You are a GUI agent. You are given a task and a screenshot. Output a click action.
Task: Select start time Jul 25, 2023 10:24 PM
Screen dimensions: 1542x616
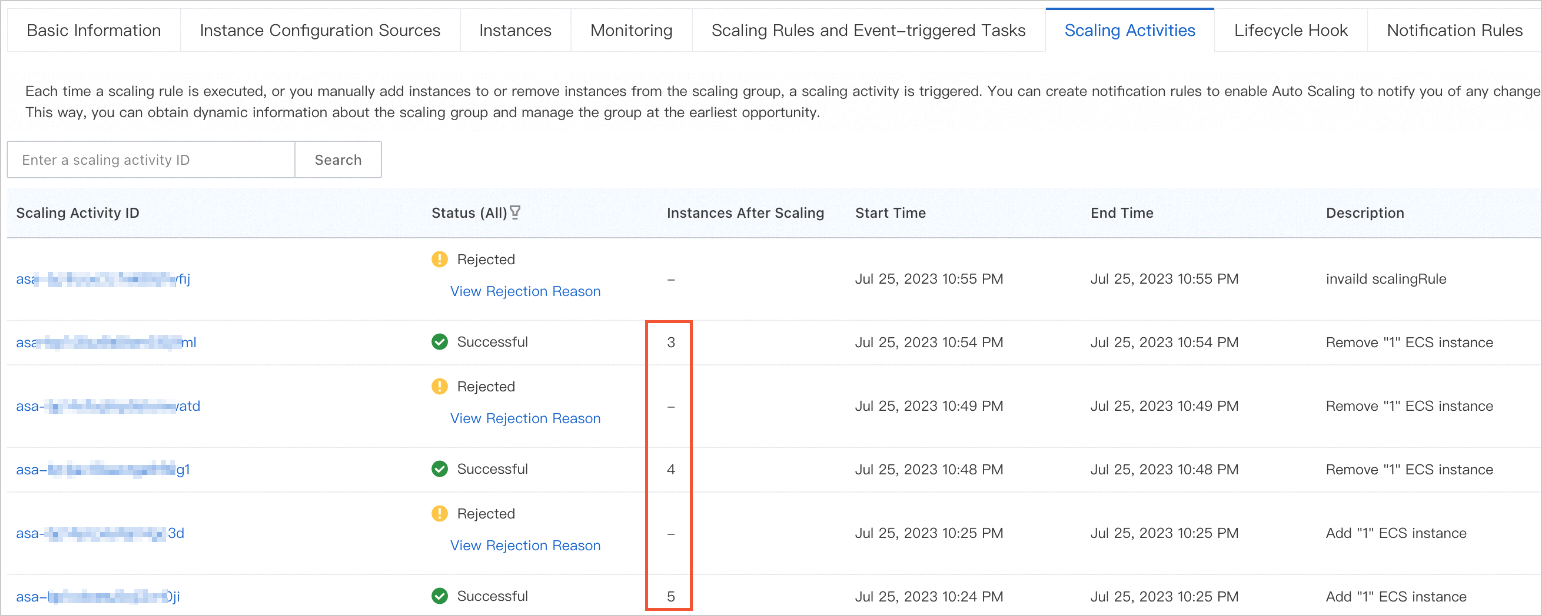click(x=929, y=597)
